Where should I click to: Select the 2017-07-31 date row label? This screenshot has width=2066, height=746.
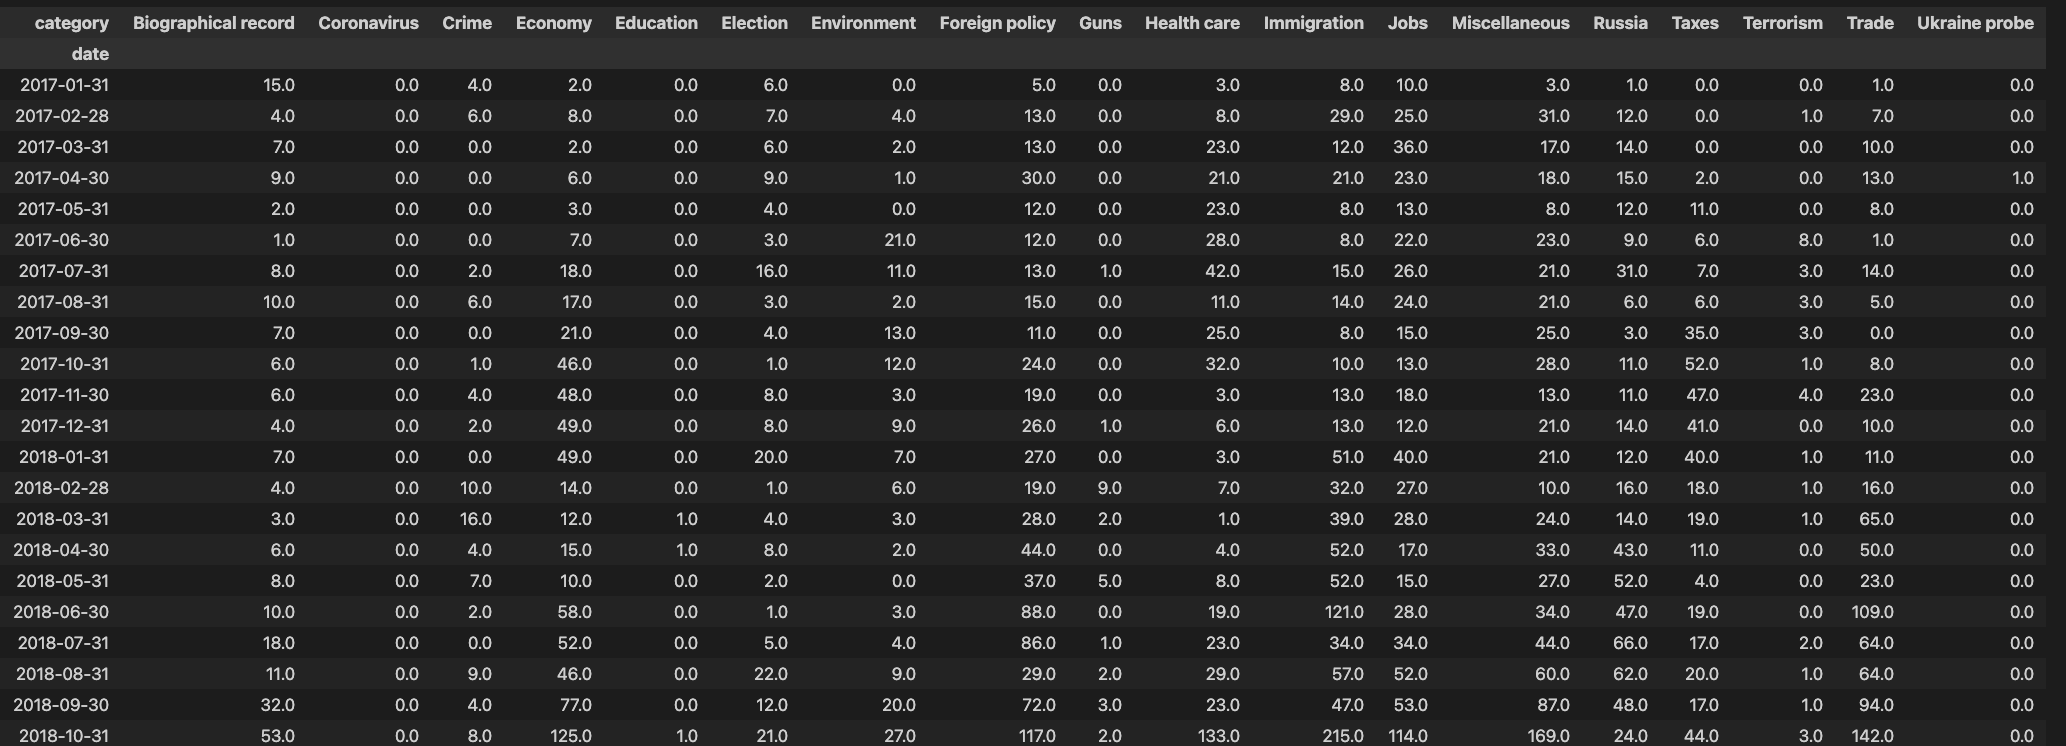click(x=63, y=271)
